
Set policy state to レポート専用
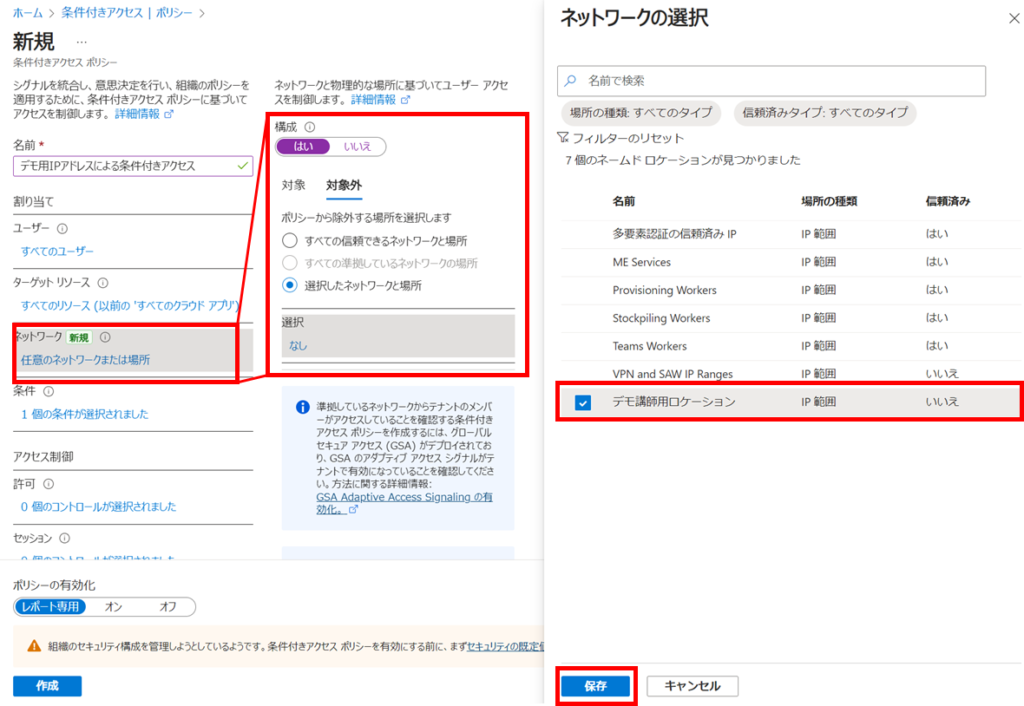(50, 606)
